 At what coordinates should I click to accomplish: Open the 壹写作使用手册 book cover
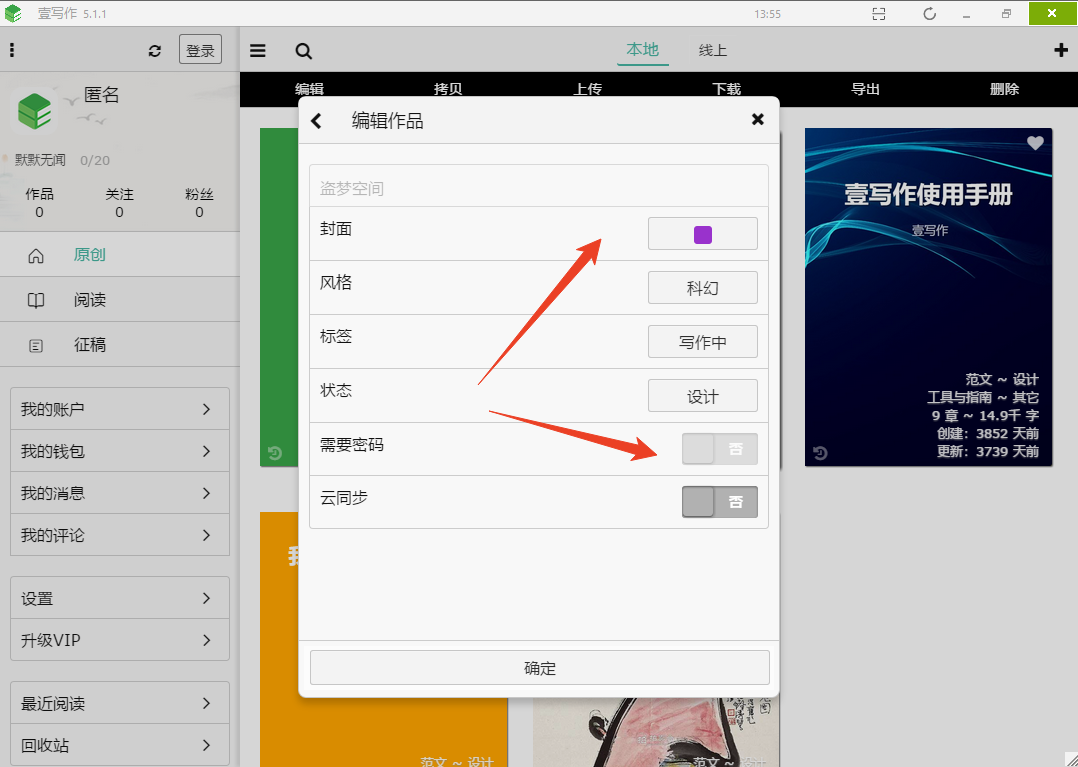tap(928, 297)
